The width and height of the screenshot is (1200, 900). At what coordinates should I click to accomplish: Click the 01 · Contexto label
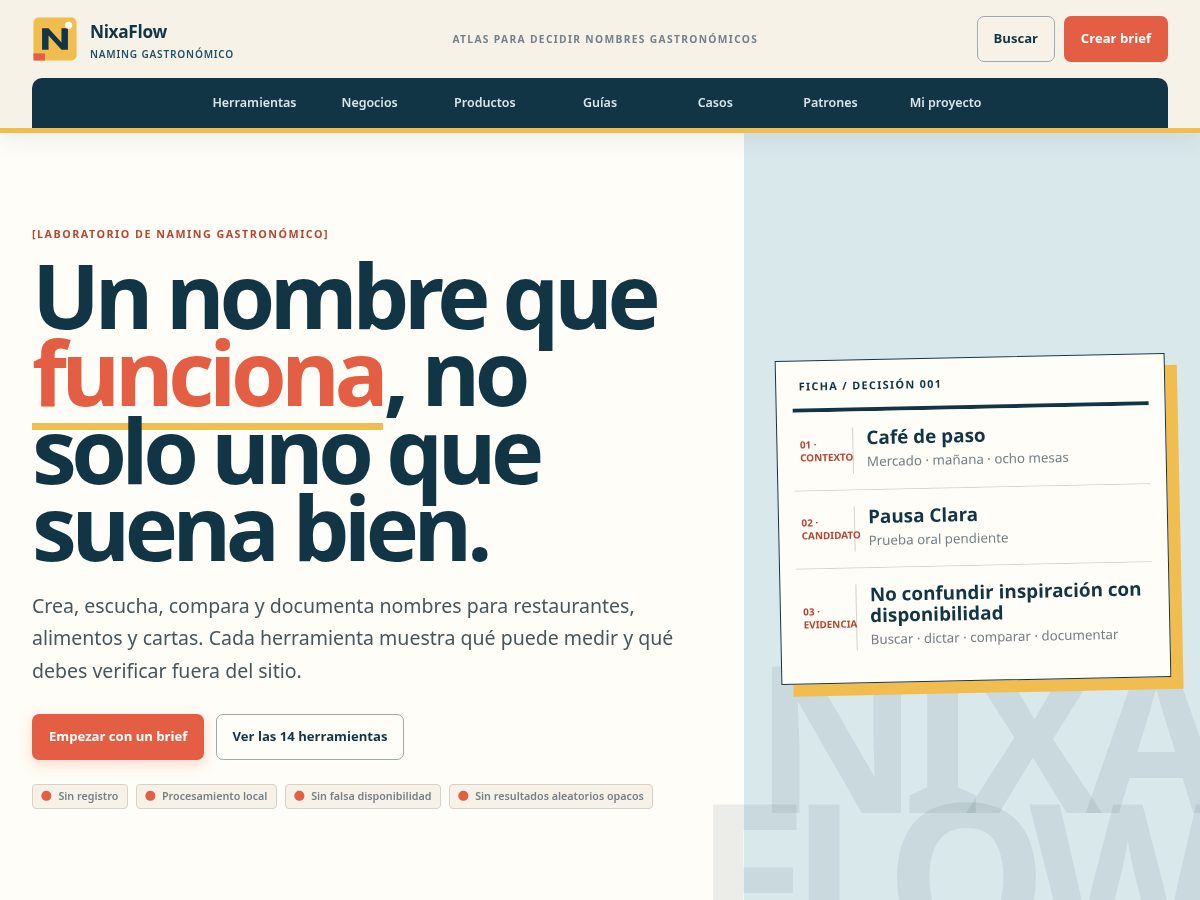point(826,451)
